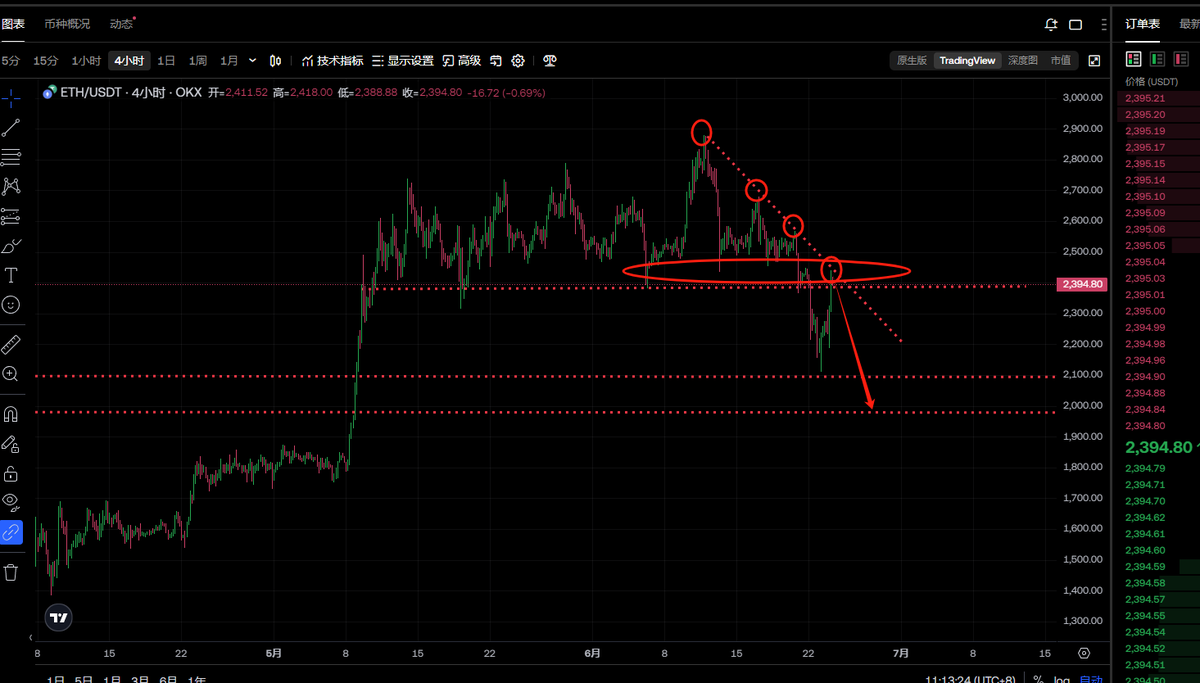Switch chart to 原生版 mode
1200x683 pixels.
click(x=912, y=61)
